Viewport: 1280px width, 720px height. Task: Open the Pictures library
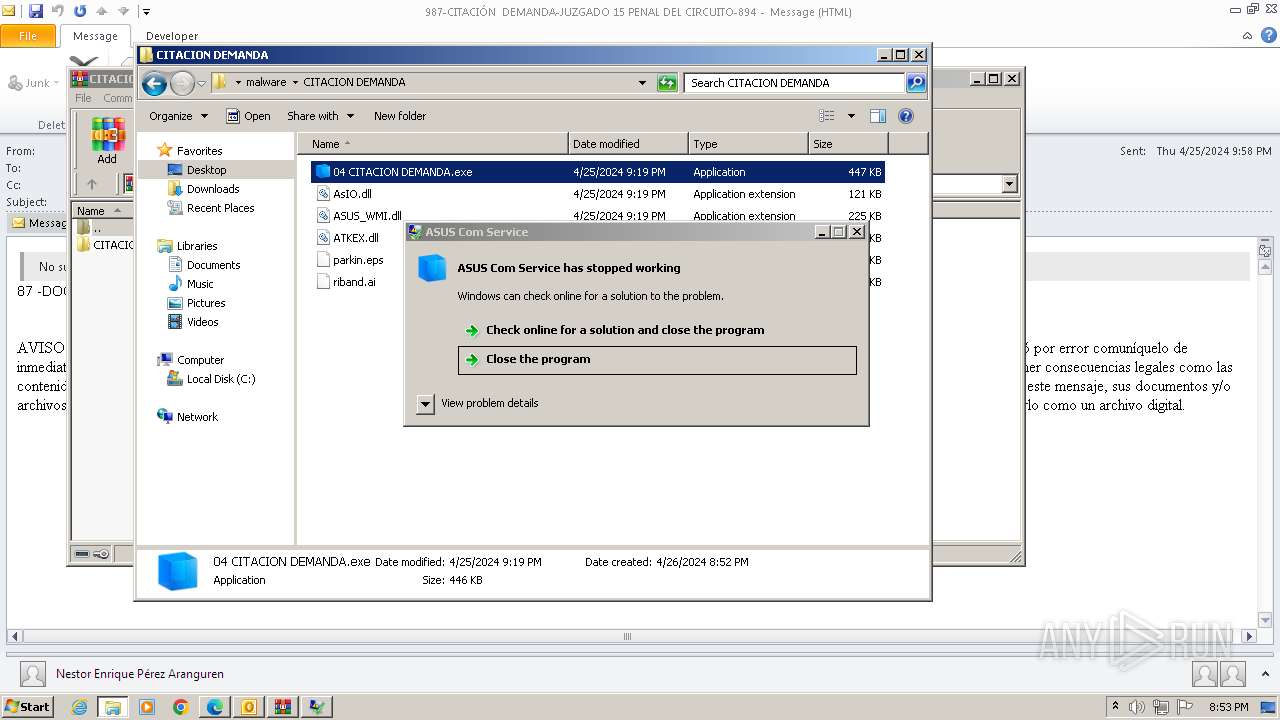tap(206, 303)
